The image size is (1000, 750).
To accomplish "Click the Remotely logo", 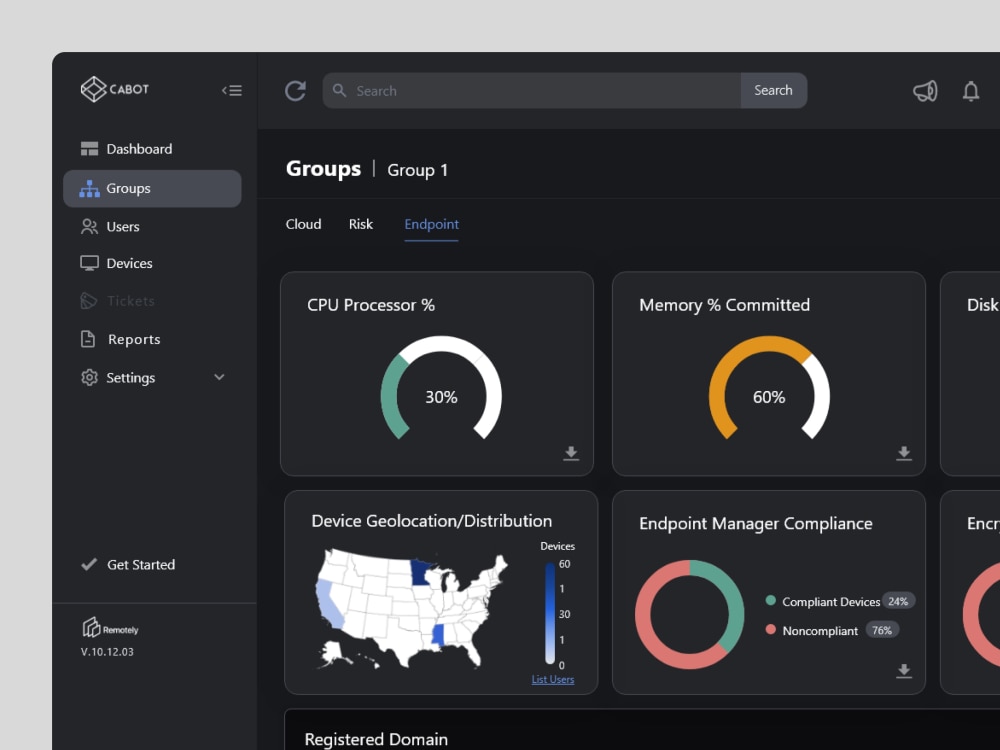I will click(x=110, y=627).
